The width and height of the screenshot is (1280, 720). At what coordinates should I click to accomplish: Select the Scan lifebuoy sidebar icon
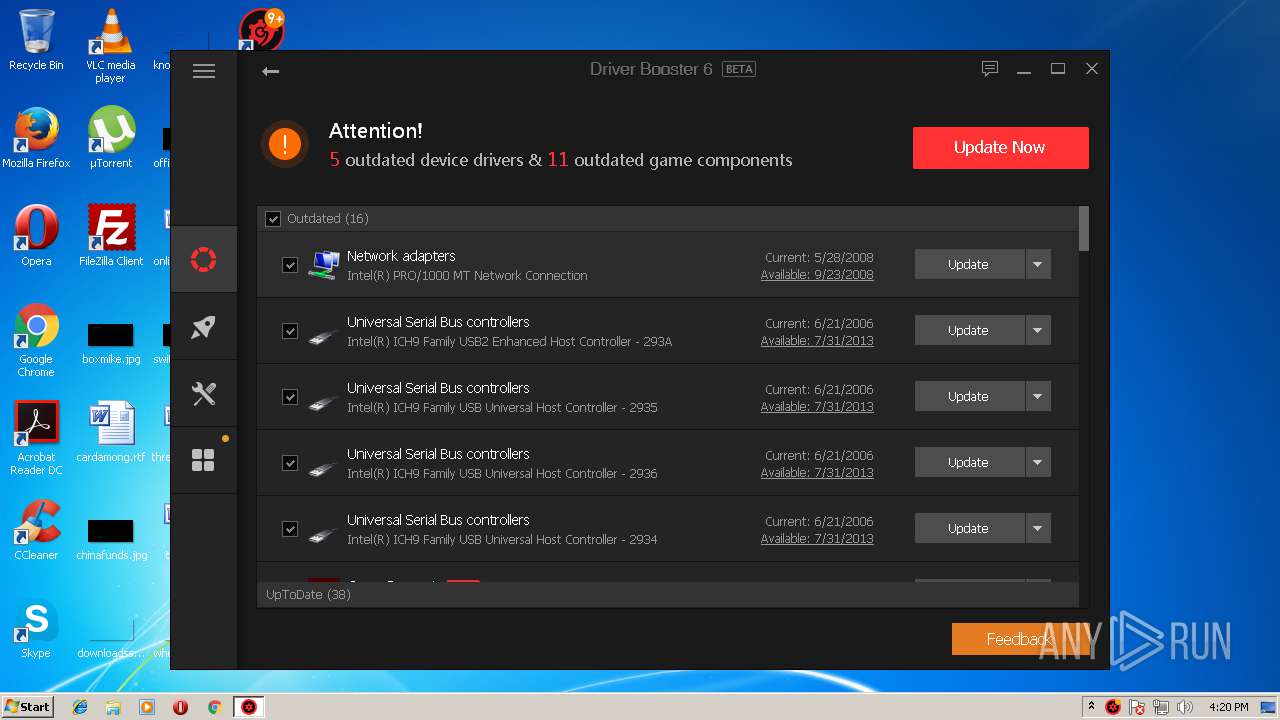tap(204, 260)
